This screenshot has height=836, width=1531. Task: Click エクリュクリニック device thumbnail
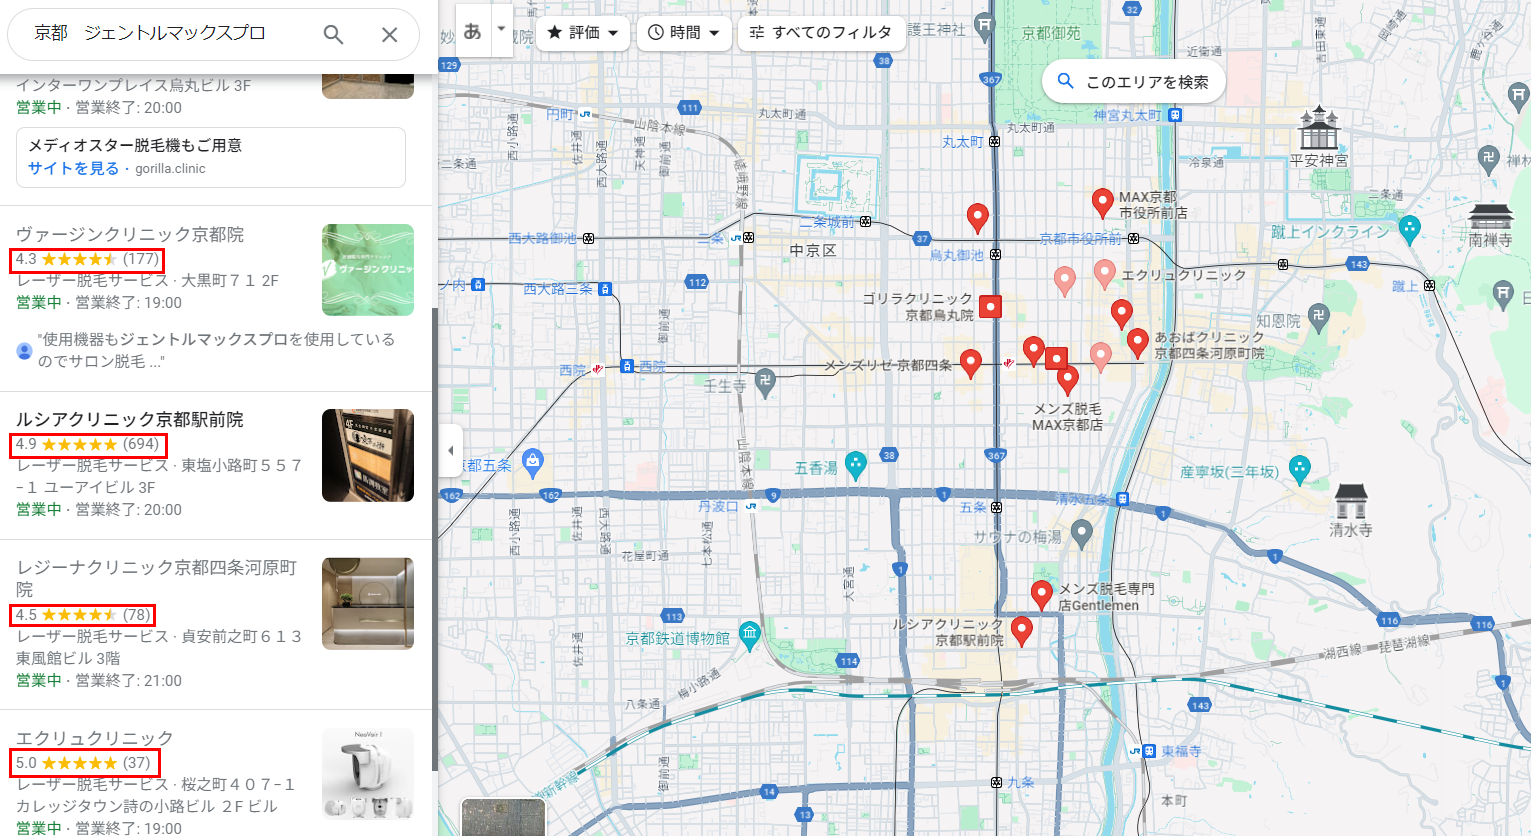[368, 773]
